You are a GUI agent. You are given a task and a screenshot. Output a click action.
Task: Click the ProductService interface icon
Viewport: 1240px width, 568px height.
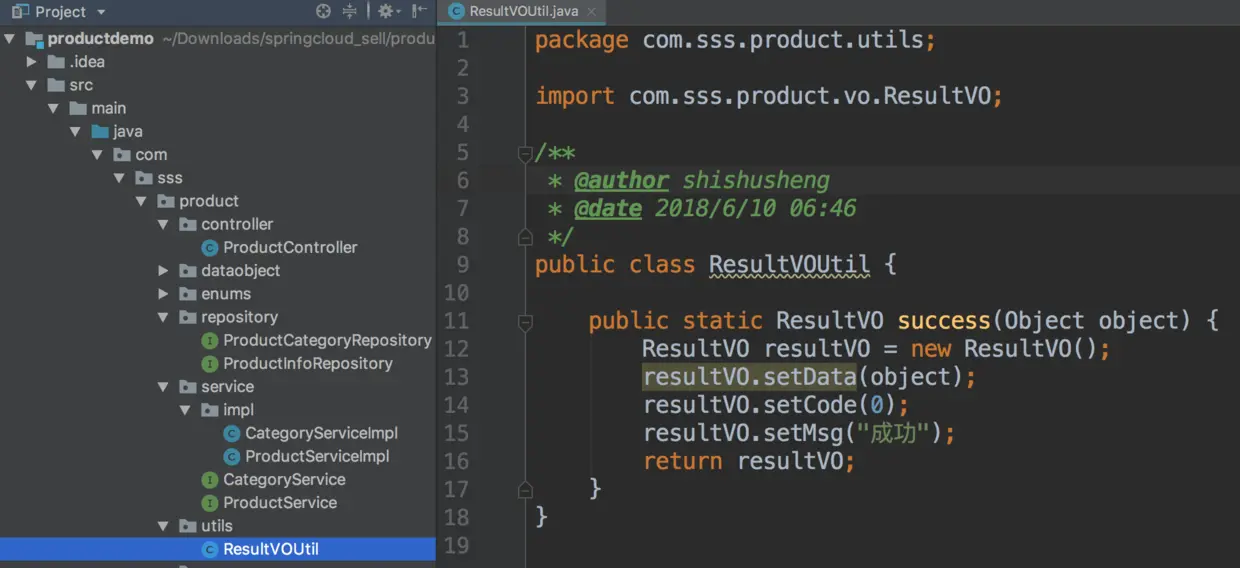[210, 502]
